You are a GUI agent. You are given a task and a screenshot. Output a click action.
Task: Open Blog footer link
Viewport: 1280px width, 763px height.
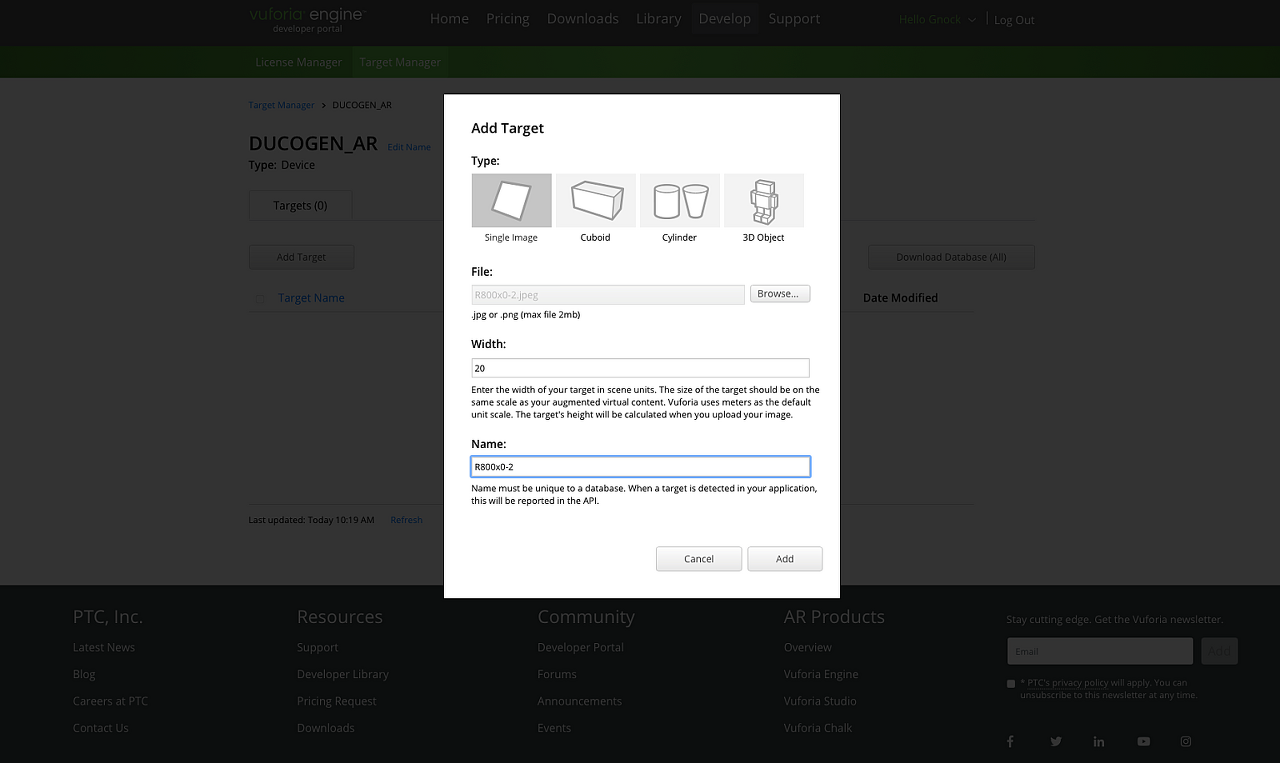84,674
